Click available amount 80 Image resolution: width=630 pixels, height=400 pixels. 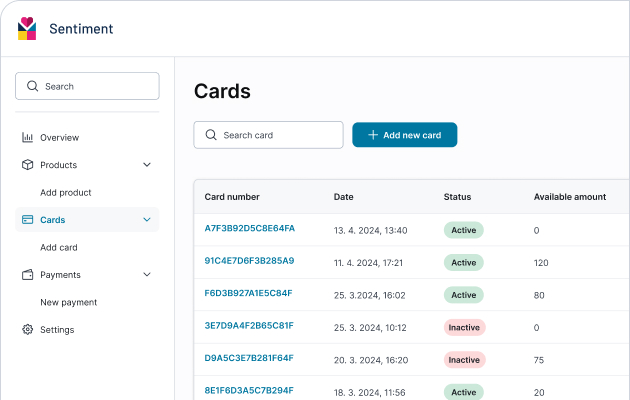click(539, 296)
